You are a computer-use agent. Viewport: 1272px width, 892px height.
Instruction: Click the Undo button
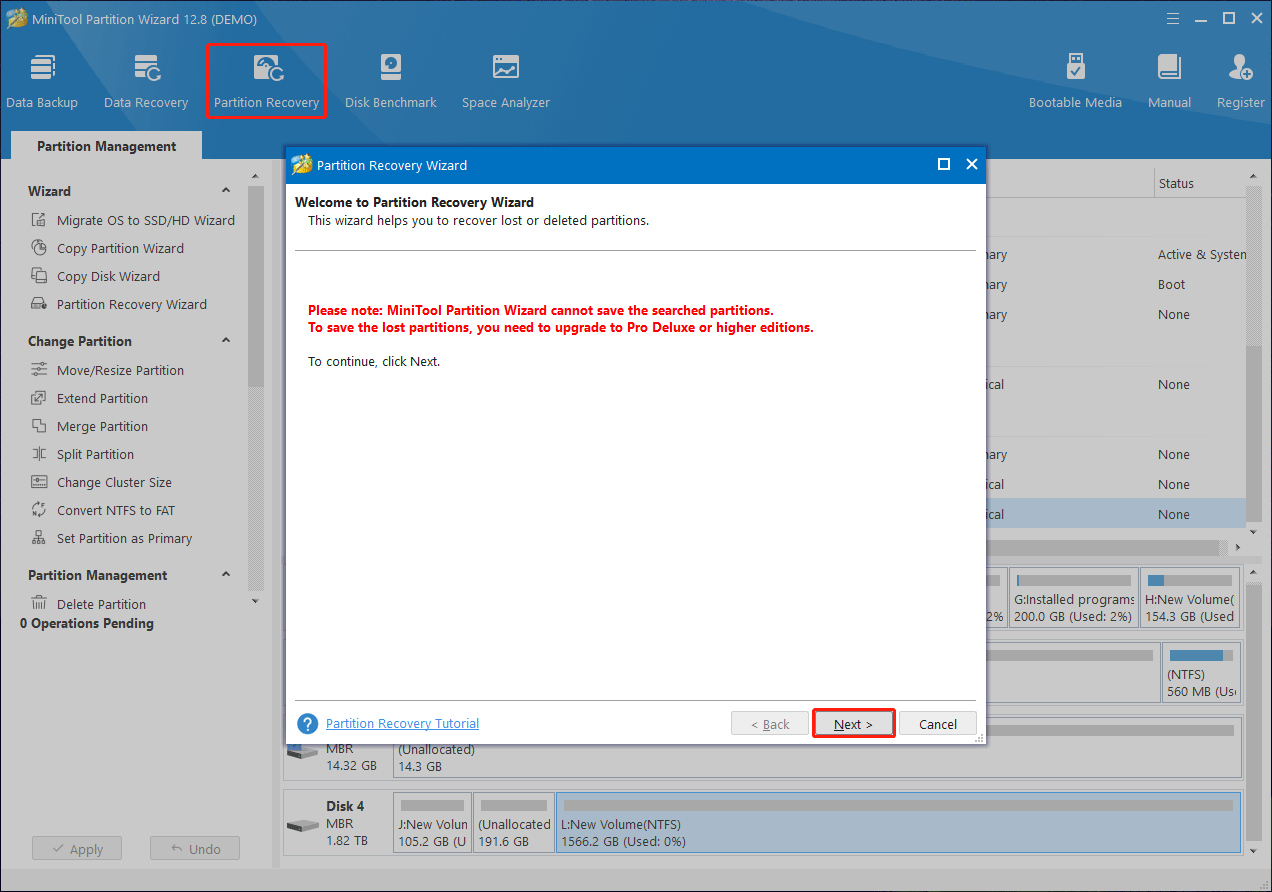click(195, 849)
